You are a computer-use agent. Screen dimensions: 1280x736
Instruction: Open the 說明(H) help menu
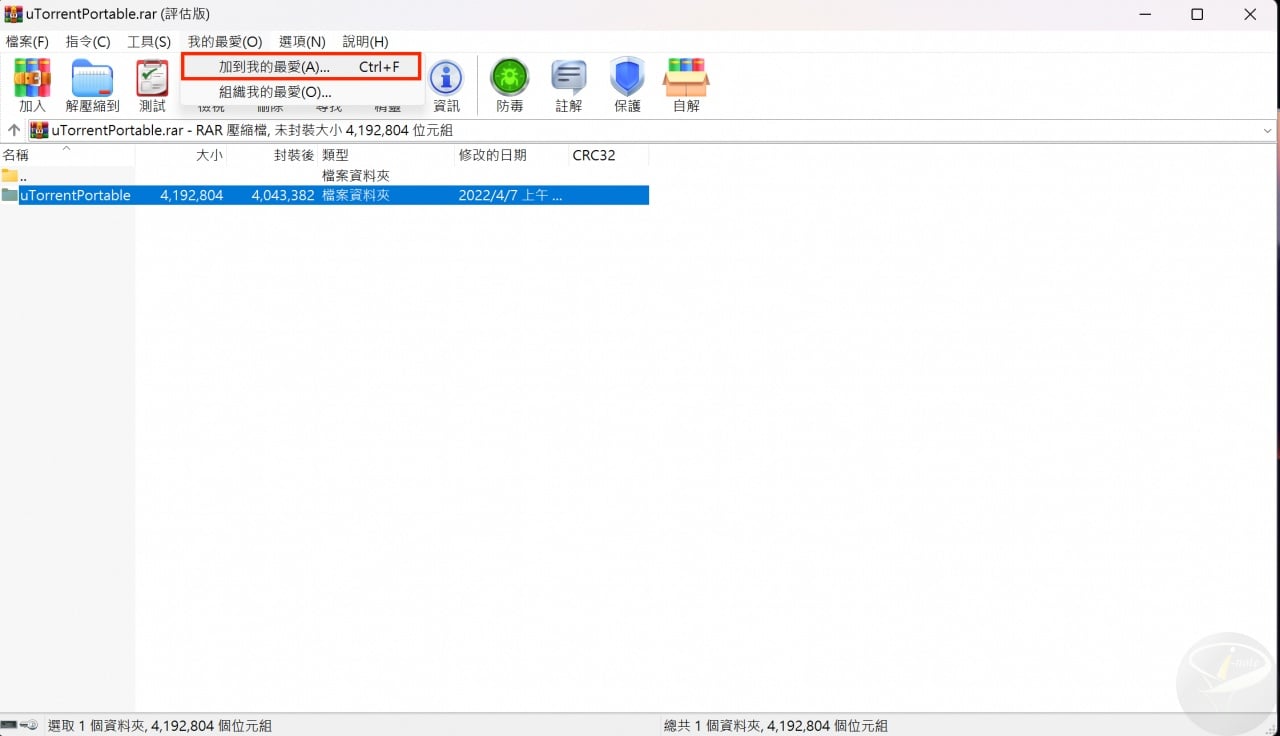[365, 42]
